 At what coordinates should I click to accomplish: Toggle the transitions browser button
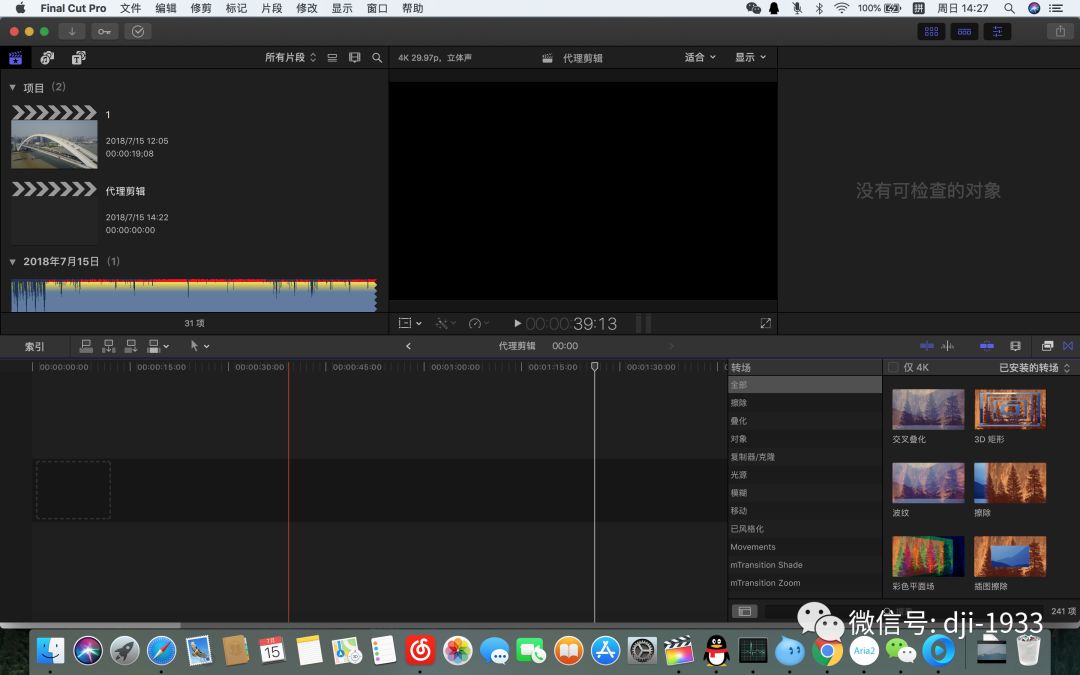pos(1068,346)
